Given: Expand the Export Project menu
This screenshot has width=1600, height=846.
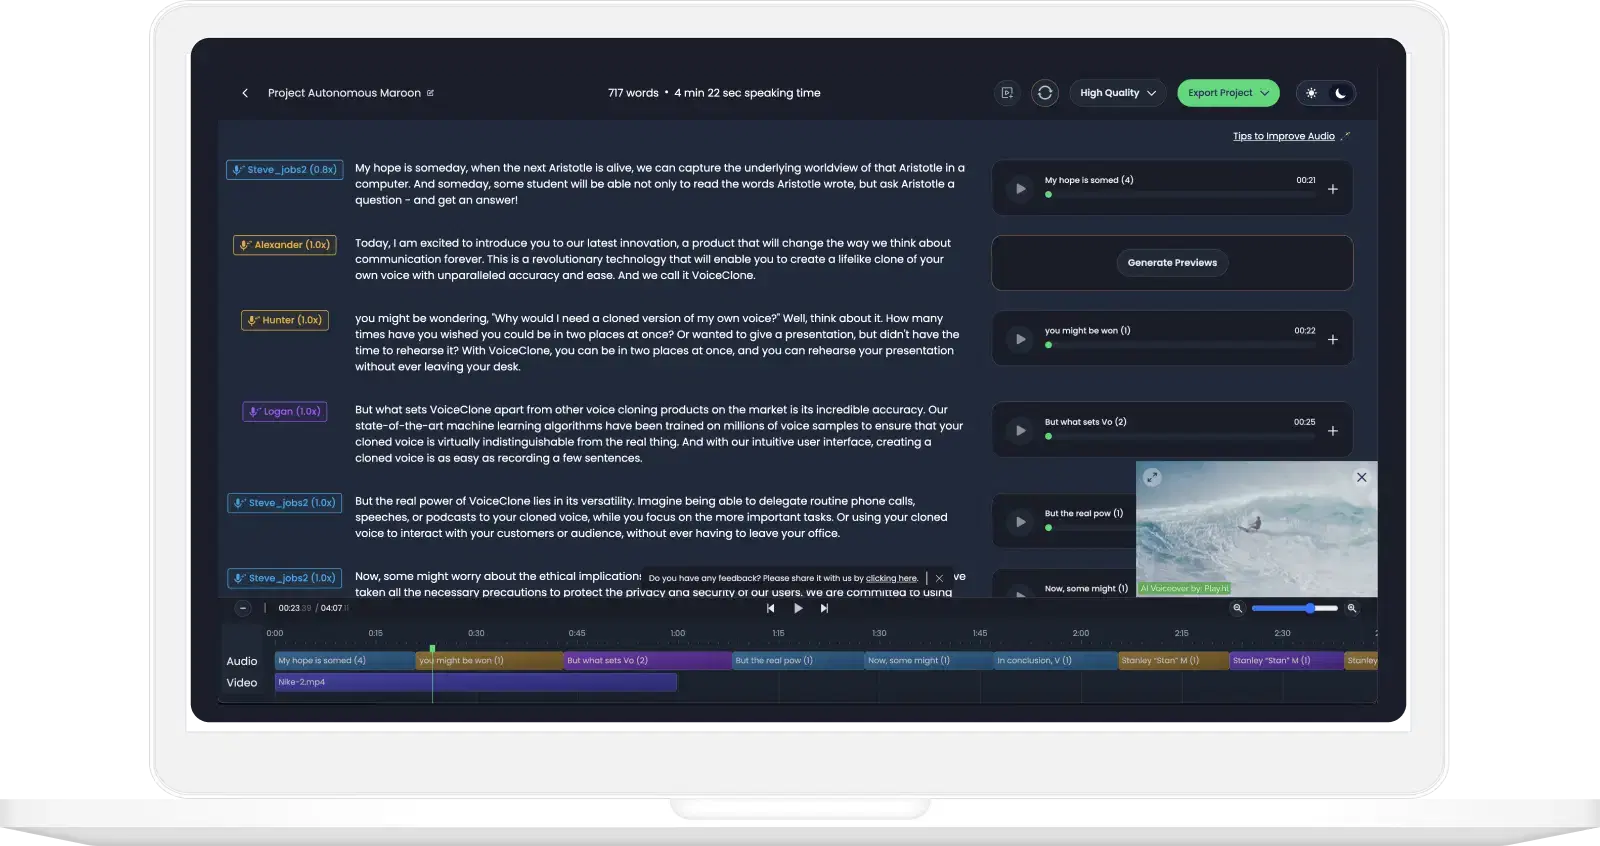Looking at the screenshot, I should pos(1228,93).
